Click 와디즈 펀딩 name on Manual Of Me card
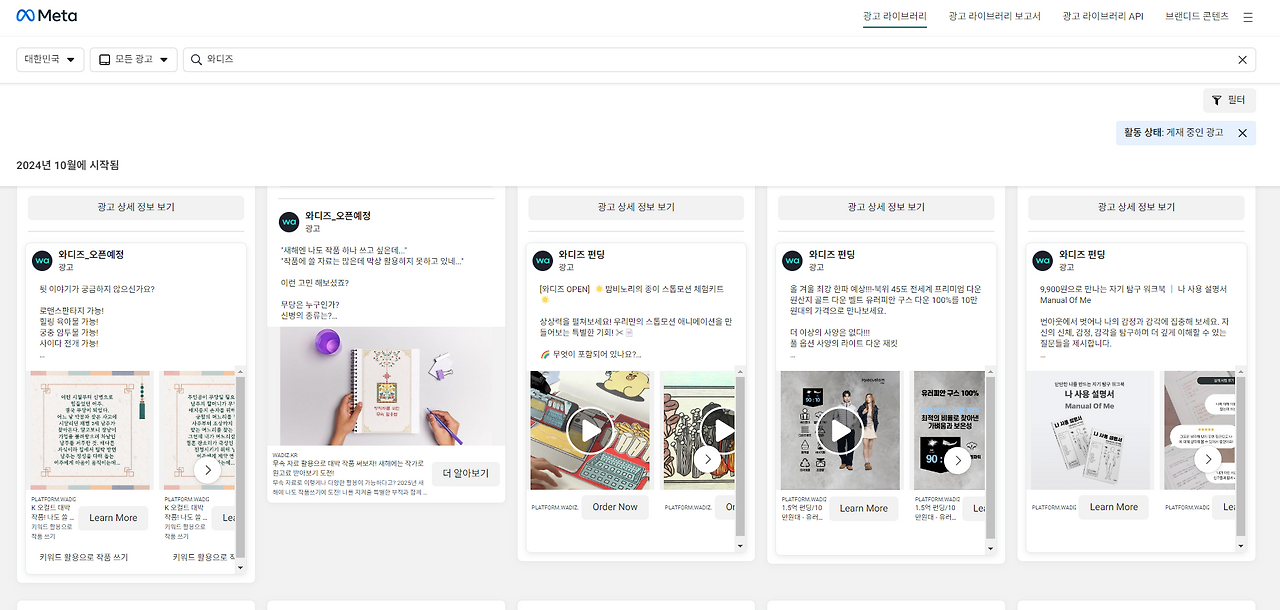This screenshot has width=1280, height=610. click(x=1082, y=255)
